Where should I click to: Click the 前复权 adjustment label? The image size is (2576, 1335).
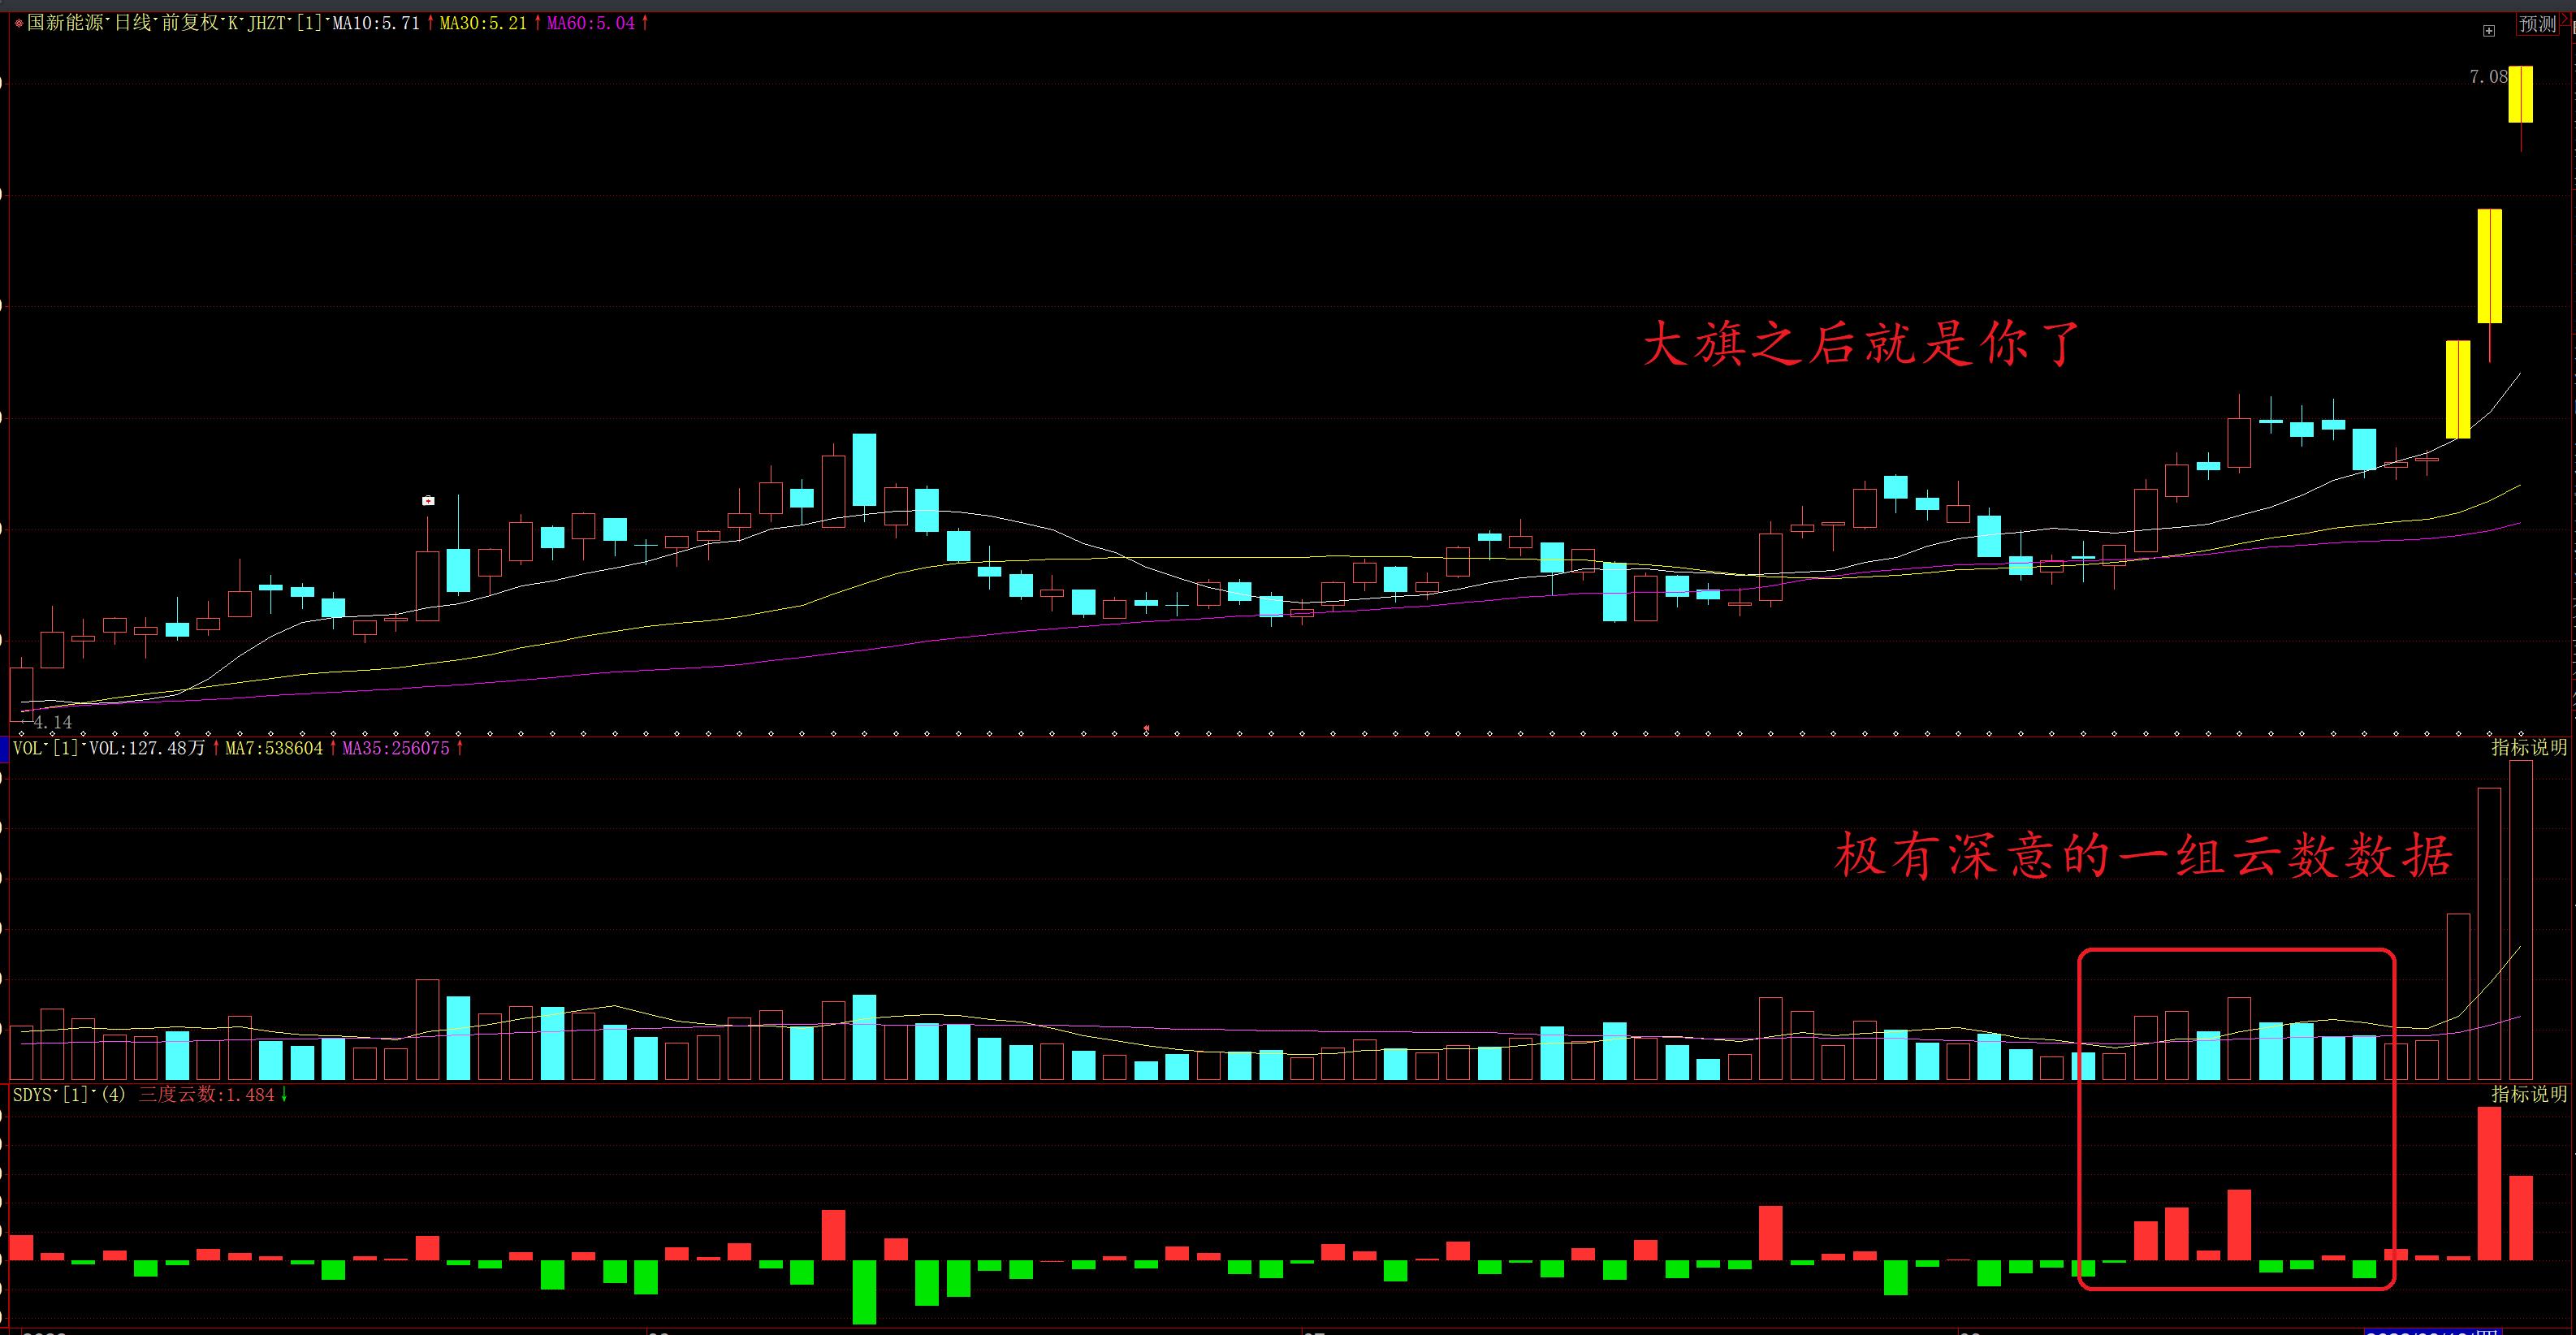pyautogui.click(x=189, y=23)
